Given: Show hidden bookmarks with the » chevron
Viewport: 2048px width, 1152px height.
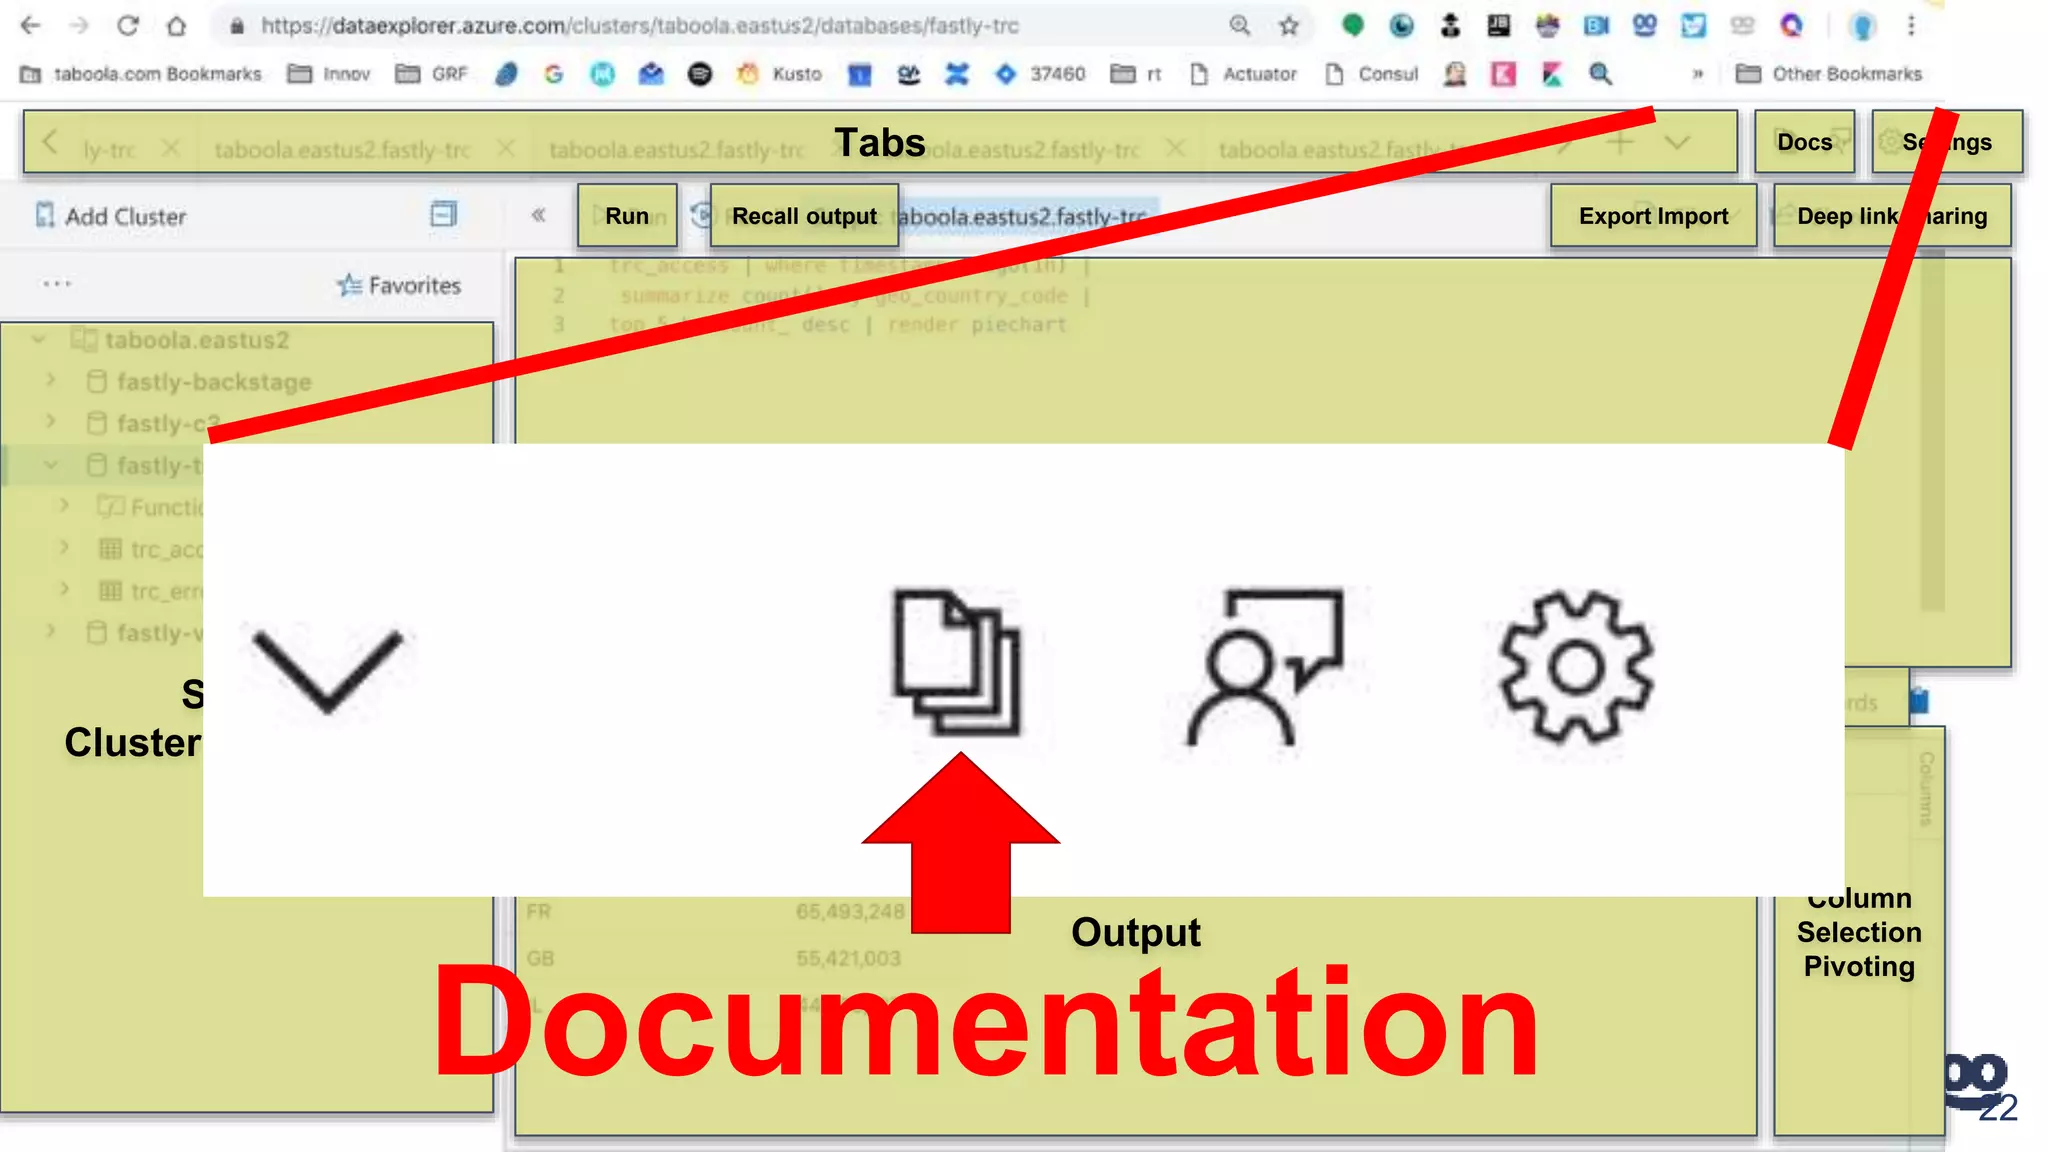Looking at the screenshot, I should [x=1697, y=74].
